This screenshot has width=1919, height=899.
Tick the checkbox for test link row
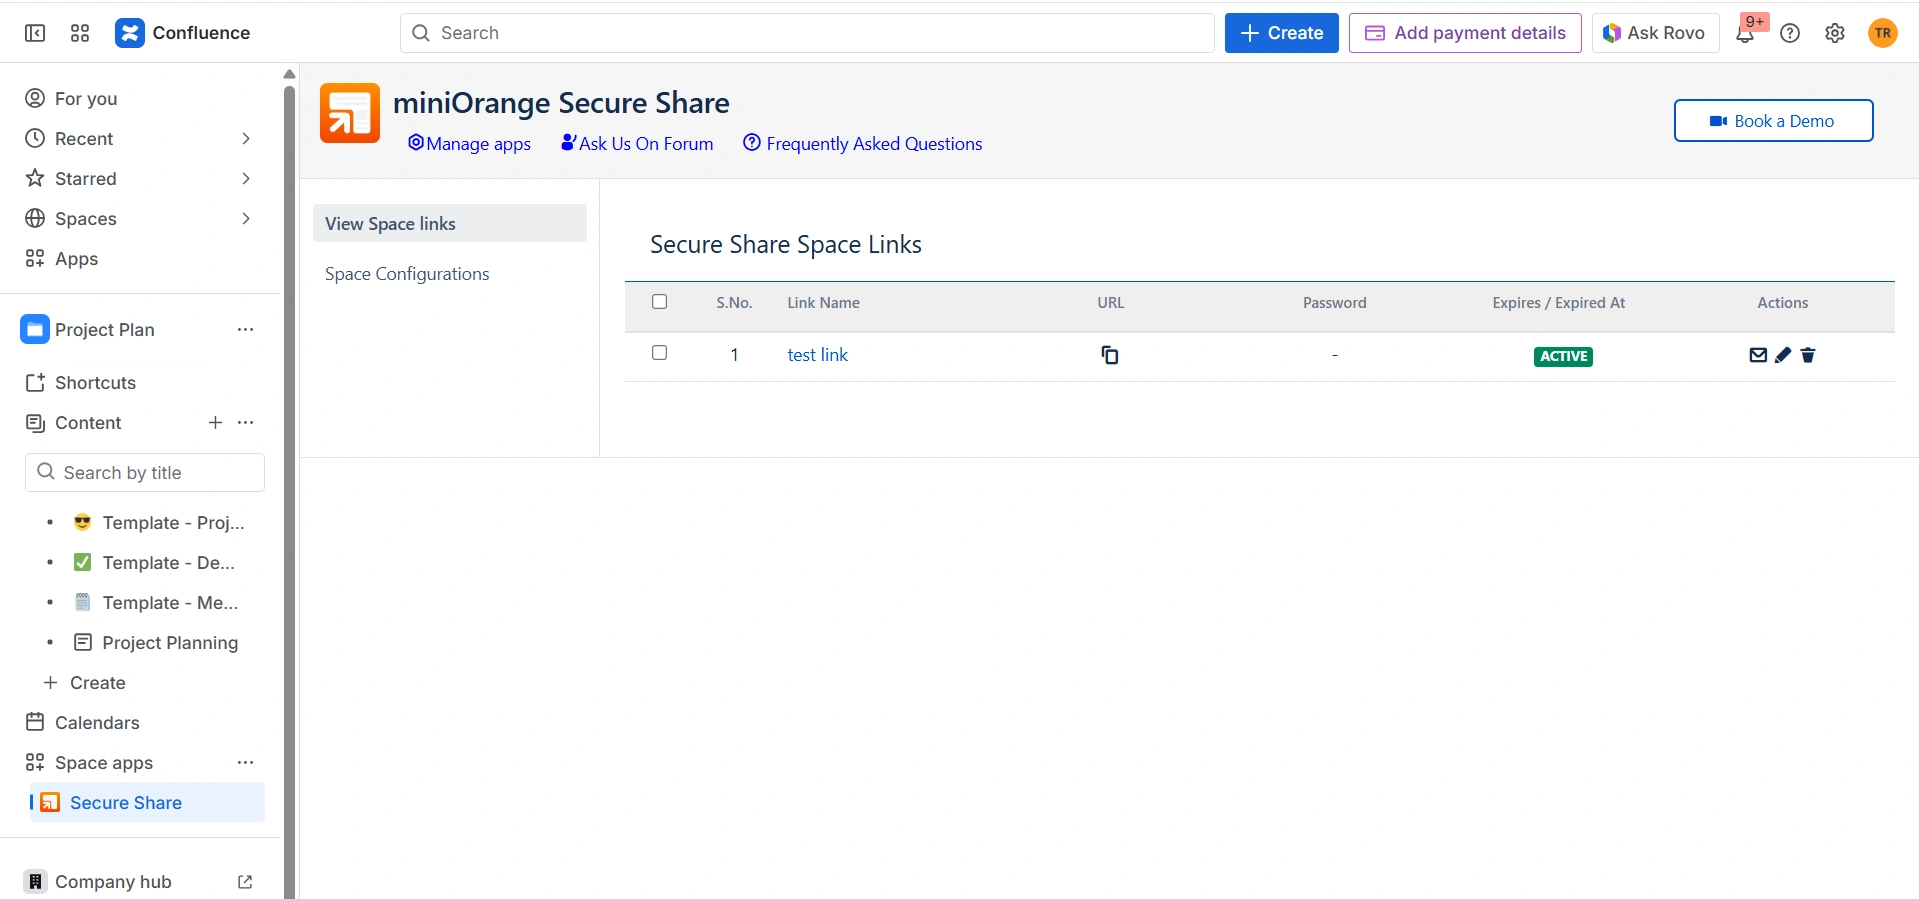(x=660, y=353)
